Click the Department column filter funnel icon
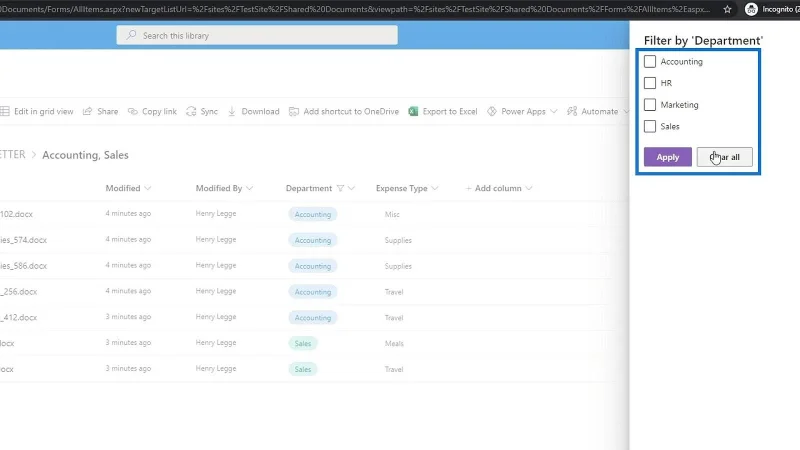Viewport: 800px width, 450px height. tap(340, 188)
